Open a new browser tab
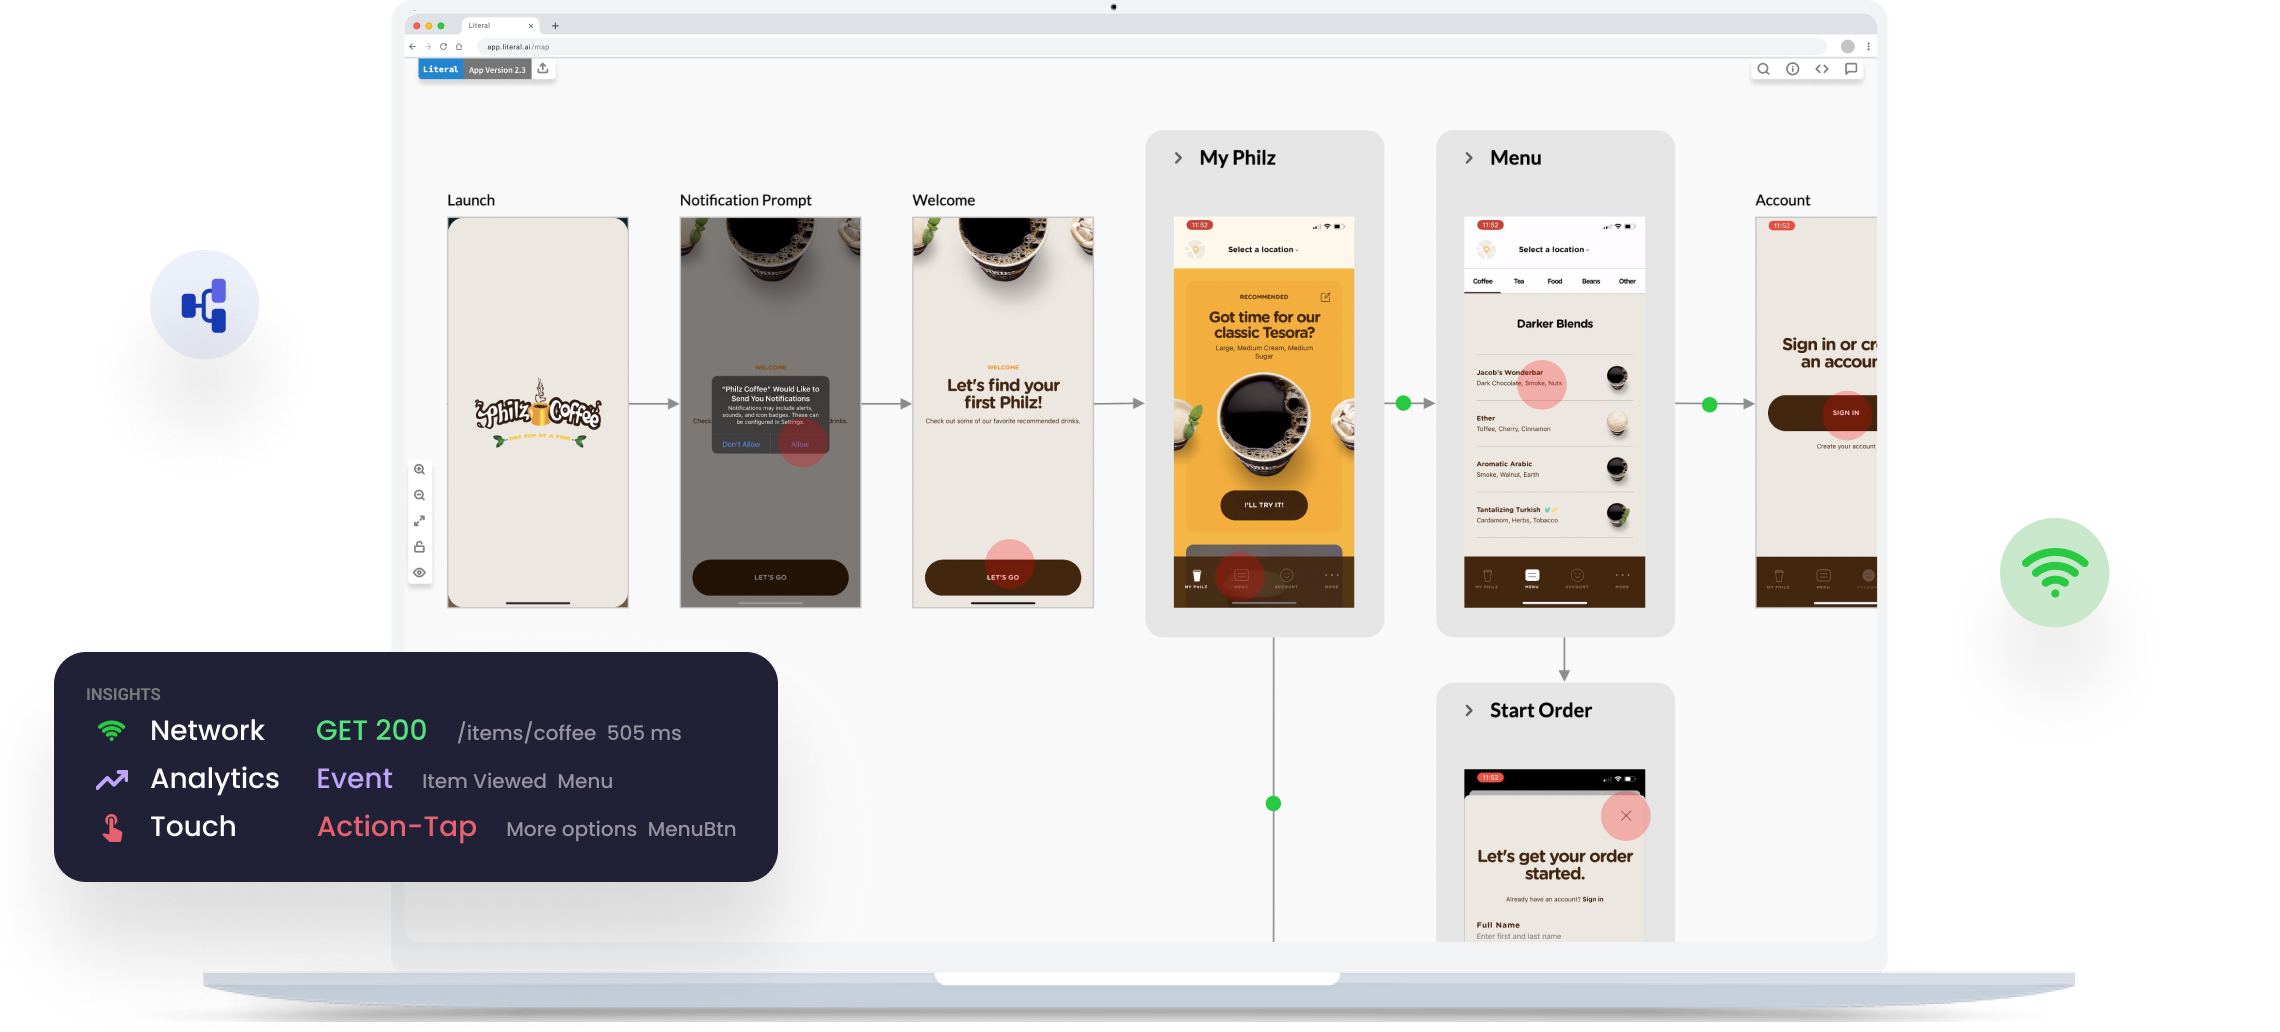The width and height of the screenshot is (2280, 1032). (556, 26)
